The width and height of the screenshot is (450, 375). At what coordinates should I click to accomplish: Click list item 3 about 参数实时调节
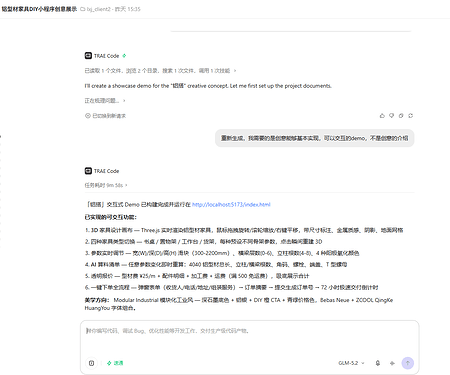(222, 253)
